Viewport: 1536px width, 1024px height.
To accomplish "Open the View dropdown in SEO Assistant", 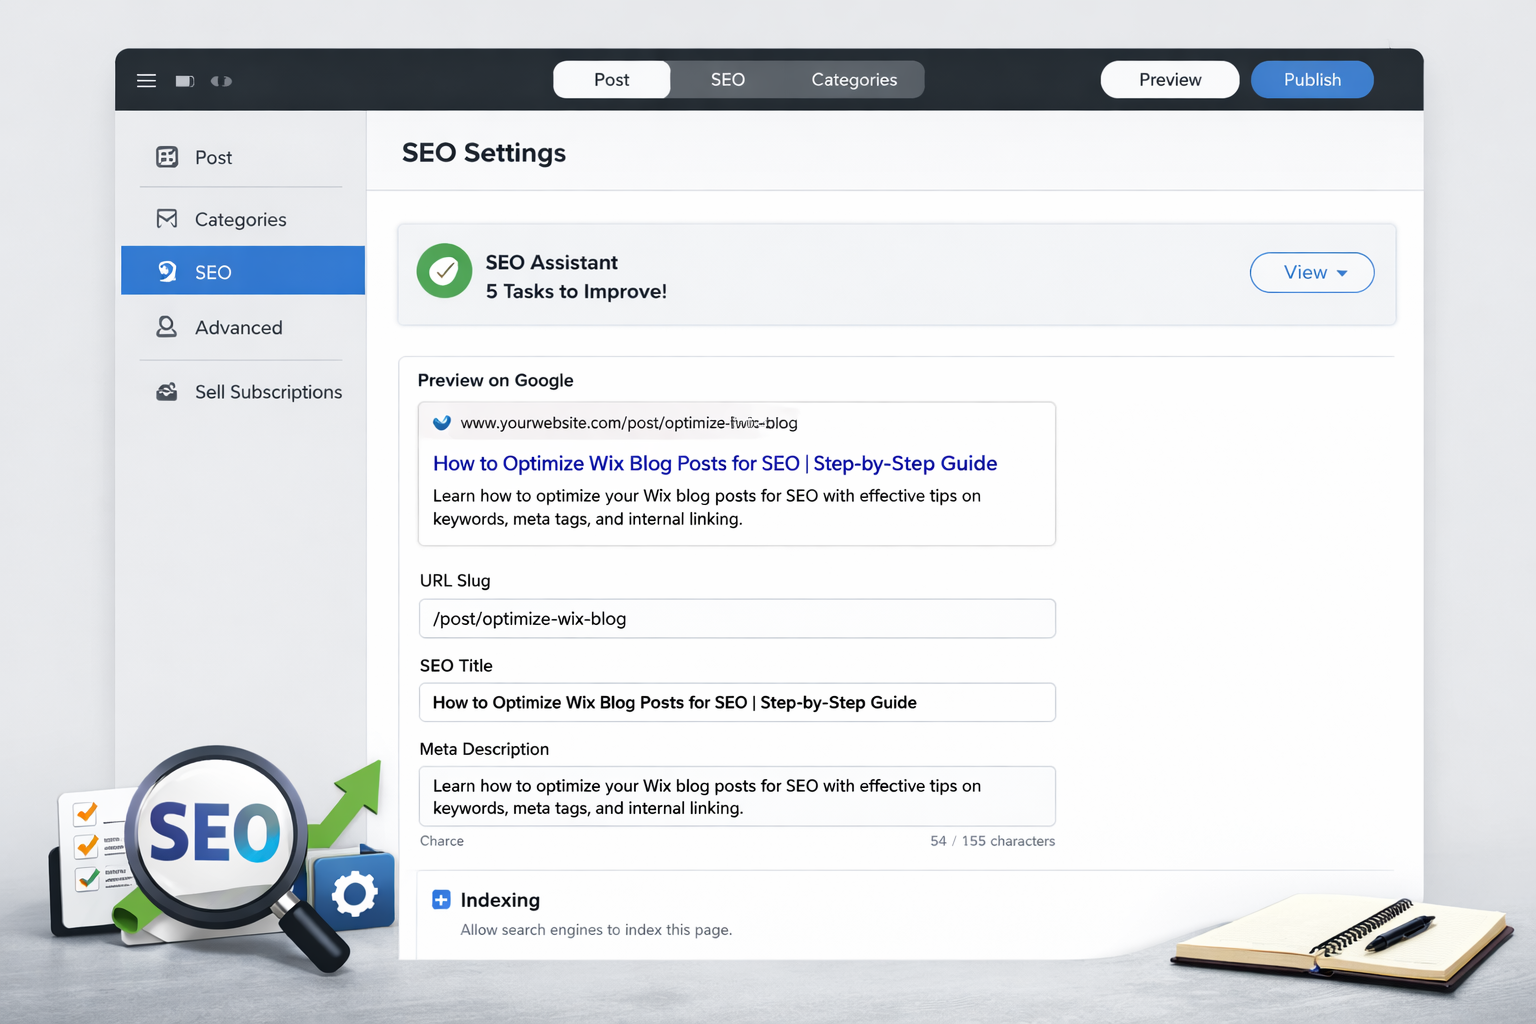I will (x=1312, y=272).
